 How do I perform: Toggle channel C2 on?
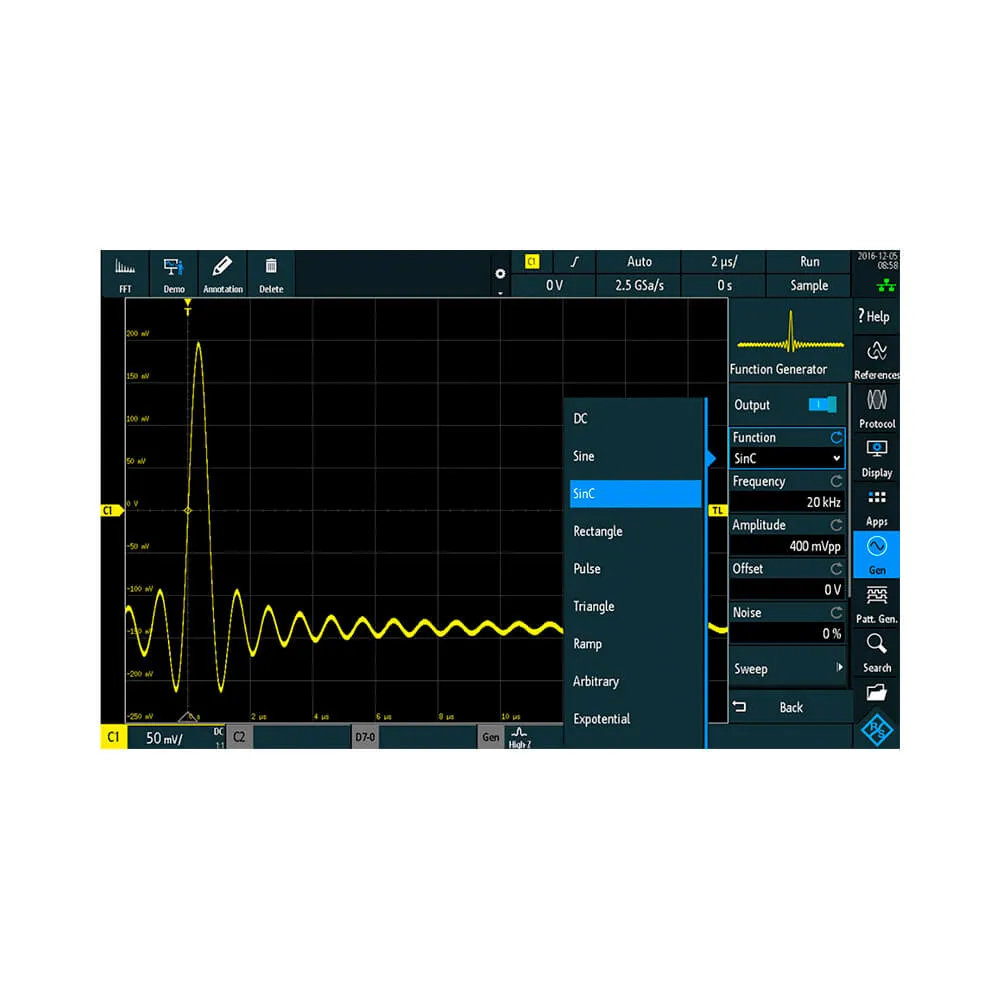[239, 737]
